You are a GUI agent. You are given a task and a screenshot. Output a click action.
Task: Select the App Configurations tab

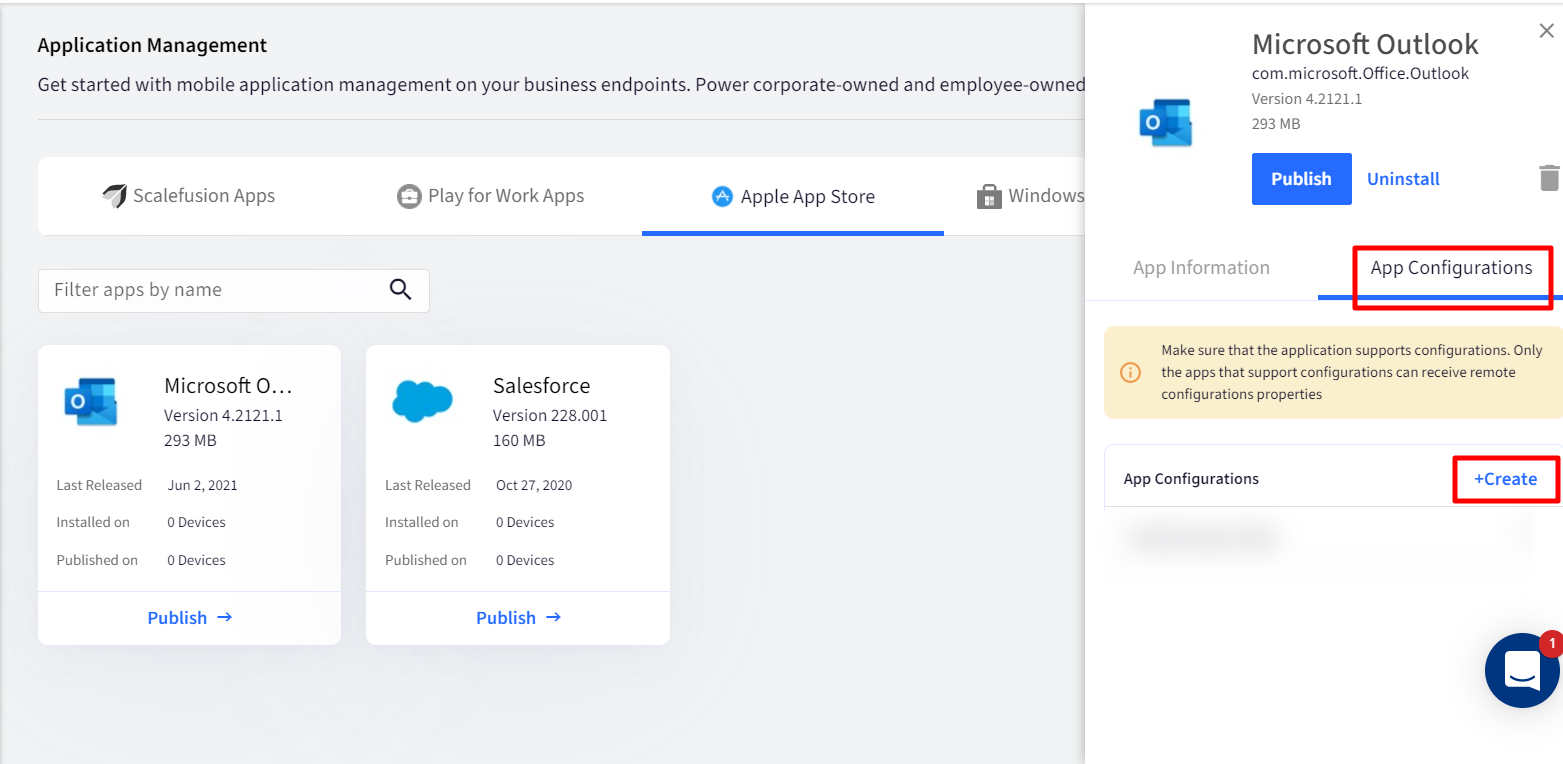pos(1451,268)
